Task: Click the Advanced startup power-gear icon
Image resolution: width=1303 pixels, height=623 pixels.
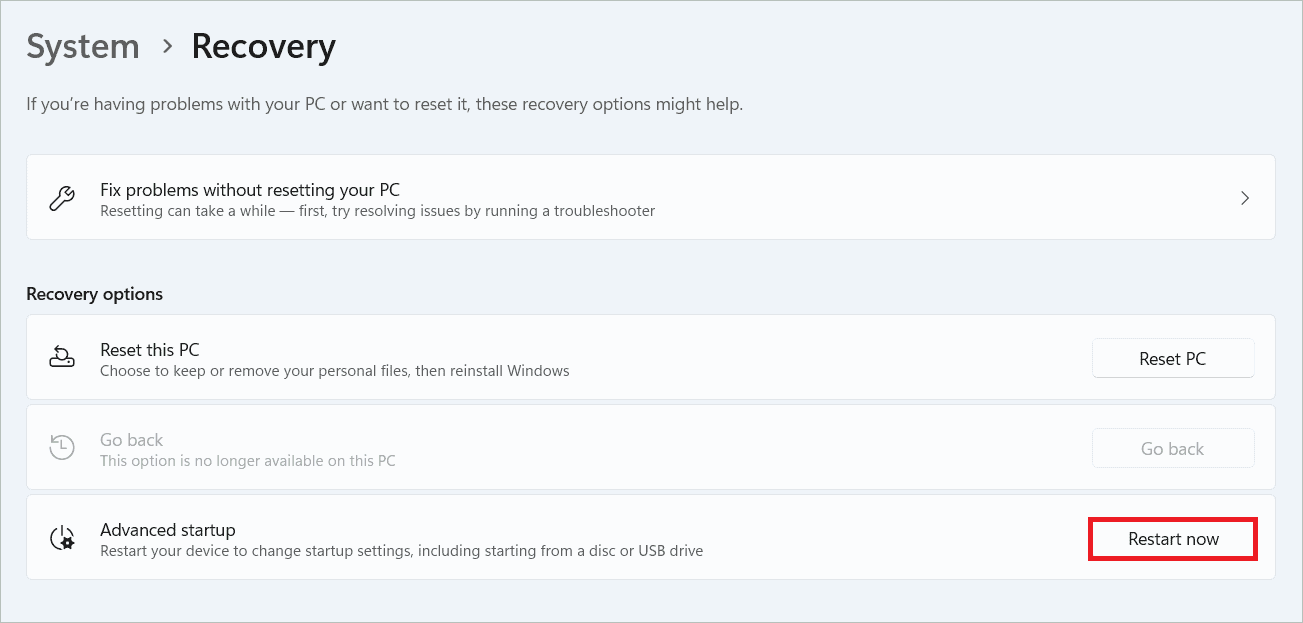Action: (62, 538)
